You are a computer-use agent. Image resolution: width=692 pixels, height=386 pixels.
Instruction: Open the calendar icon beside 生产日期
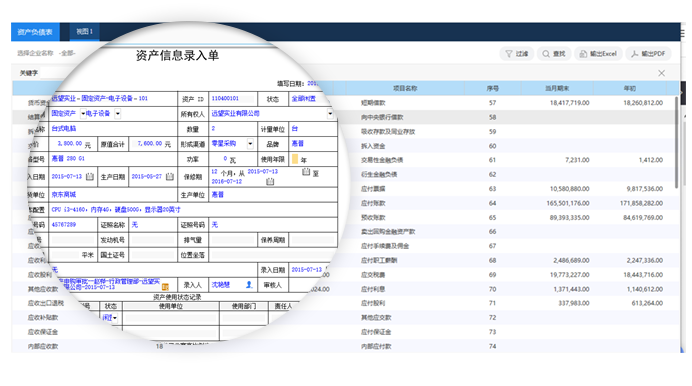pyautogui.click(x=170, y=176)
